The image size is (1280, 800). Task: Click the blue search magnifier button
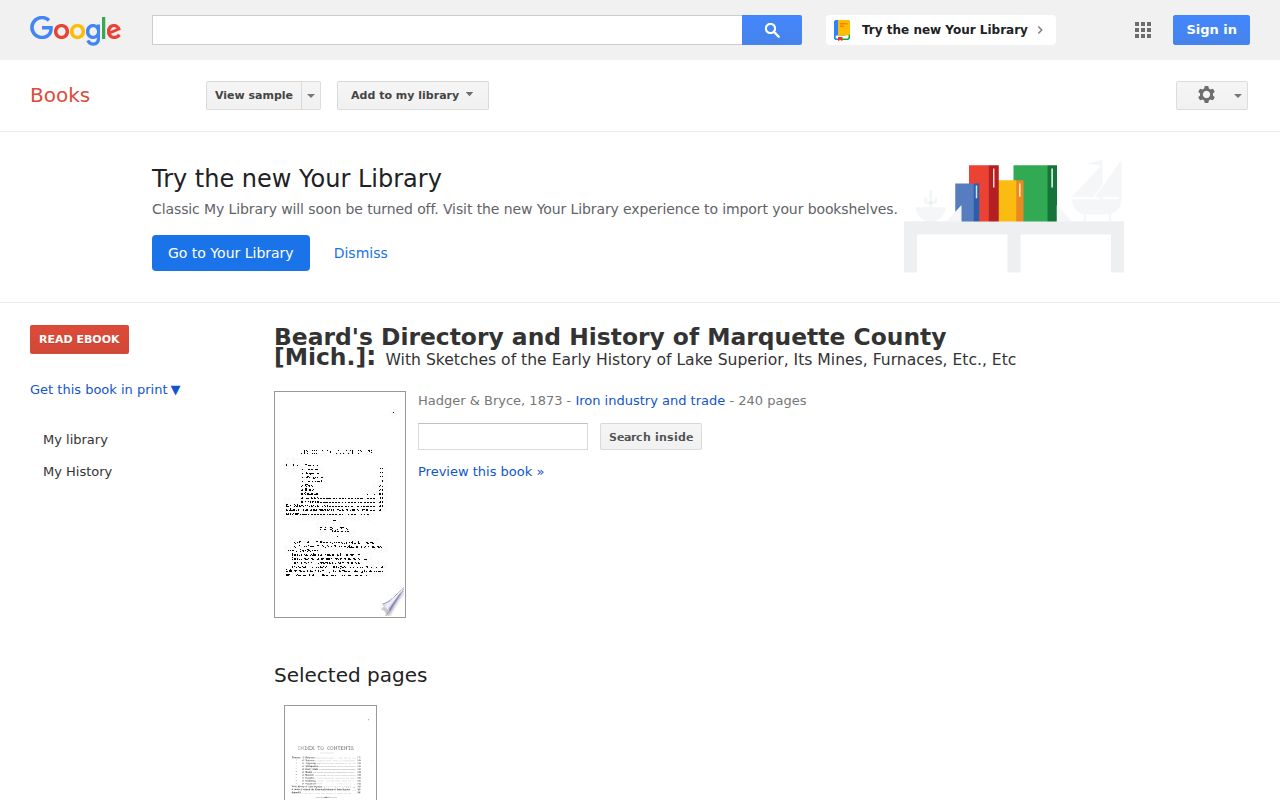[772, 30]
